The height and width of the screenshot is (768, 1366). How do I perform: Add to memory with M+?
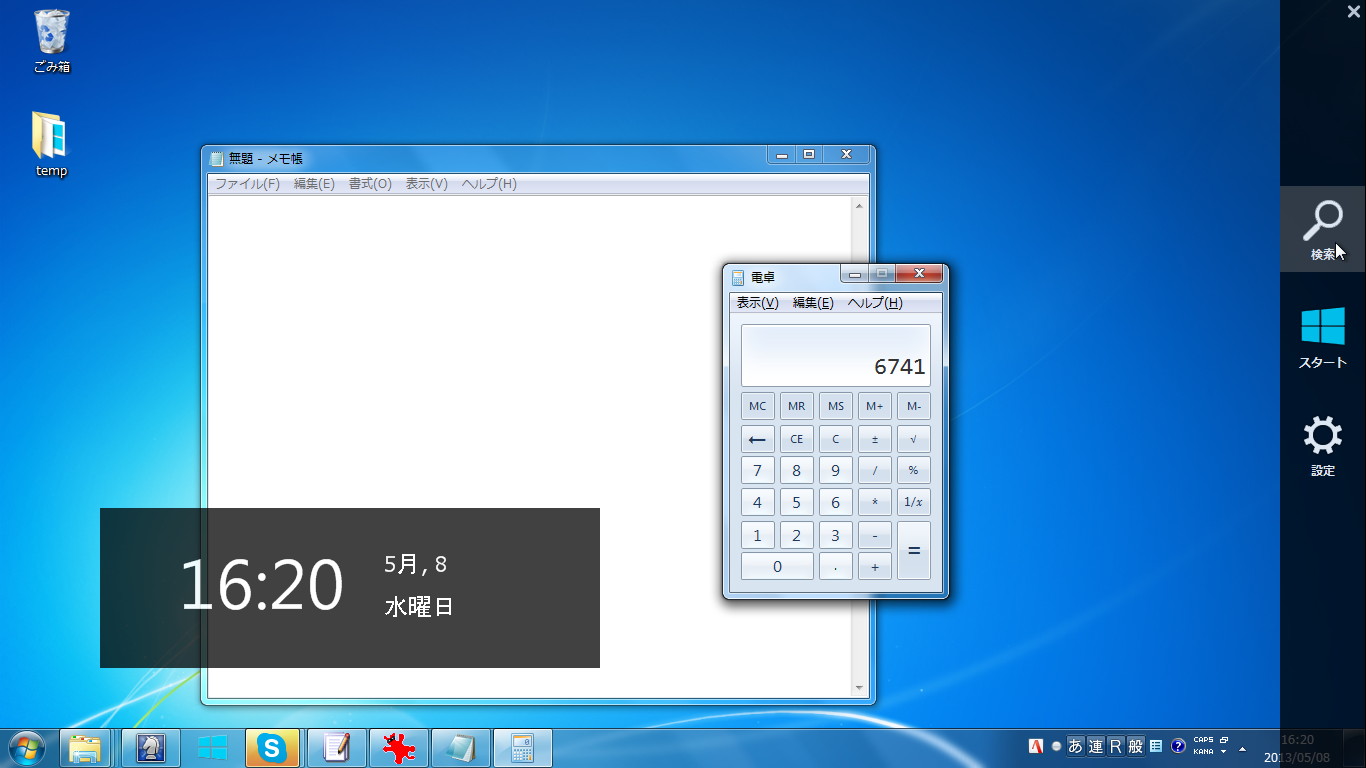[875, 406]
